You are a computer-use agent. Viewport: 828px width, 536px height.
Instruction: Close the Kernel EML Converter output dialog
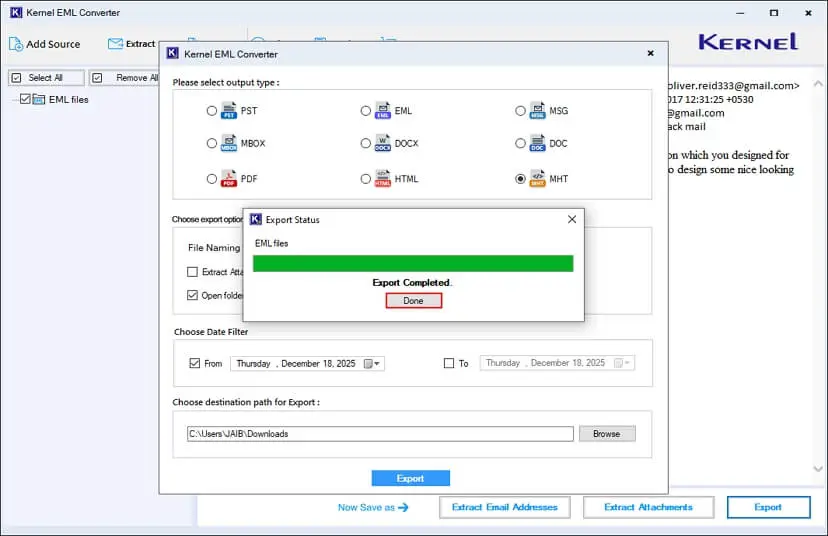pos(651,53)
